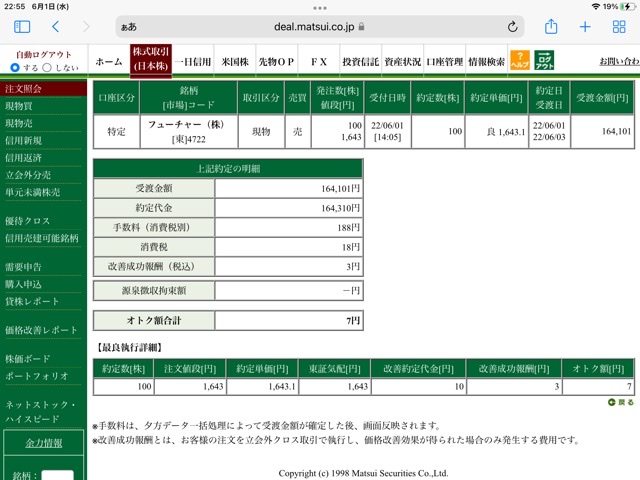Select the 自動ログアウト しない radio button
The width and height of the screenshot is (640, 480).
[47, 68]
